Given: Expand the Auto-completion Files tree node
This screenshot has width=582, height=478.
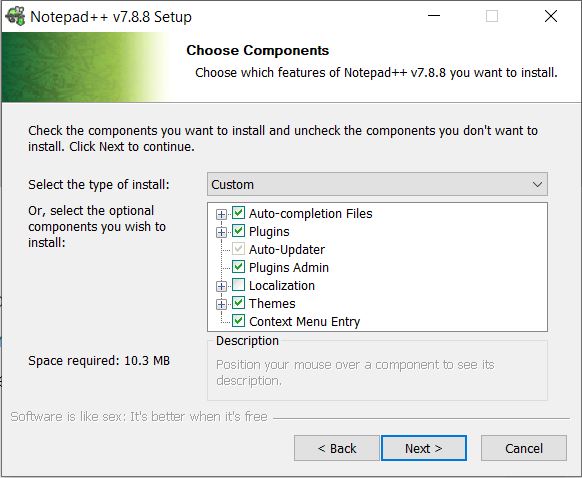Looking at the screenshot, I should point(221,214).
